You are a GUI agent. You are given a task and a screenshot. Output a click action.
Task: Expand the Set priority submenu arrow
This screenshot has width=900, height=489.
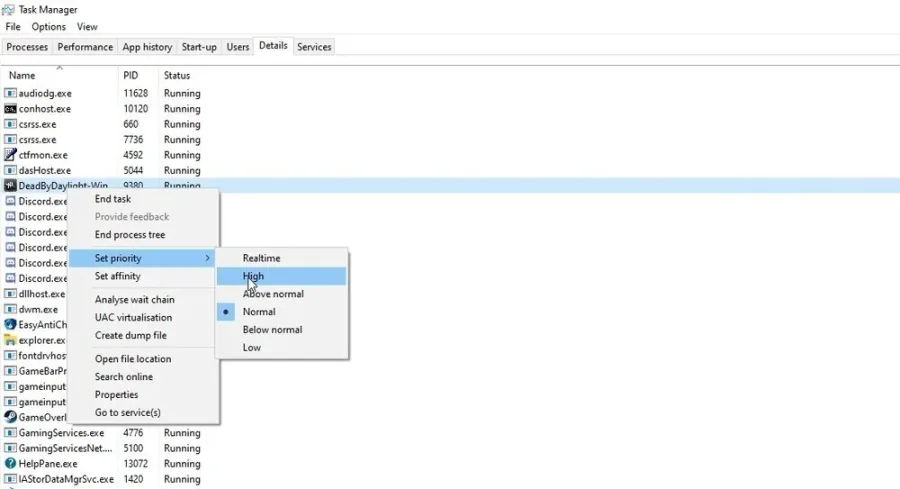pos(207,258)
